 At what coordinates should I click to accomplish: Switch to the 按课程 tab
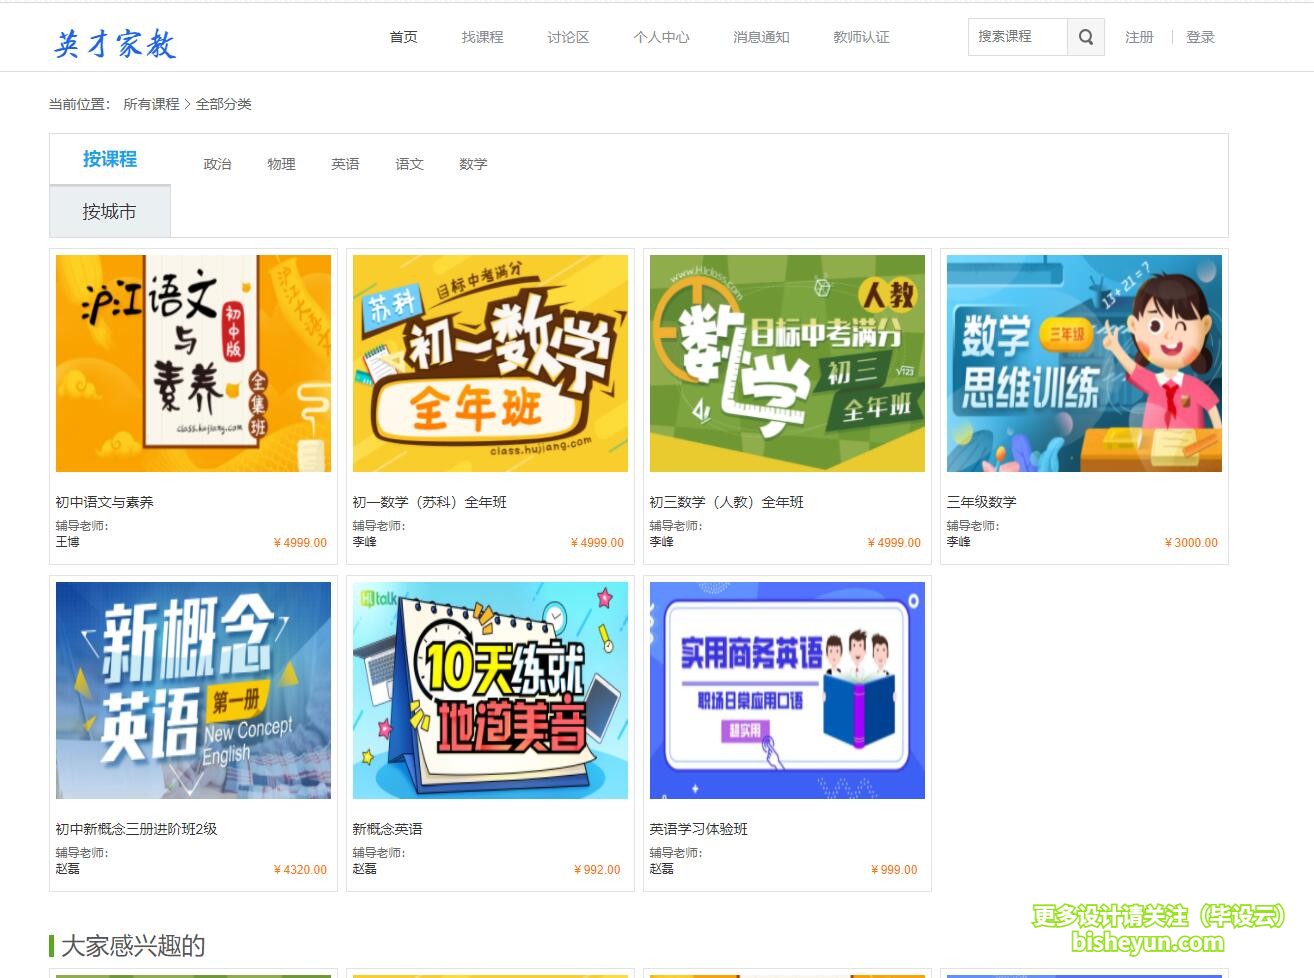[110, 159]
